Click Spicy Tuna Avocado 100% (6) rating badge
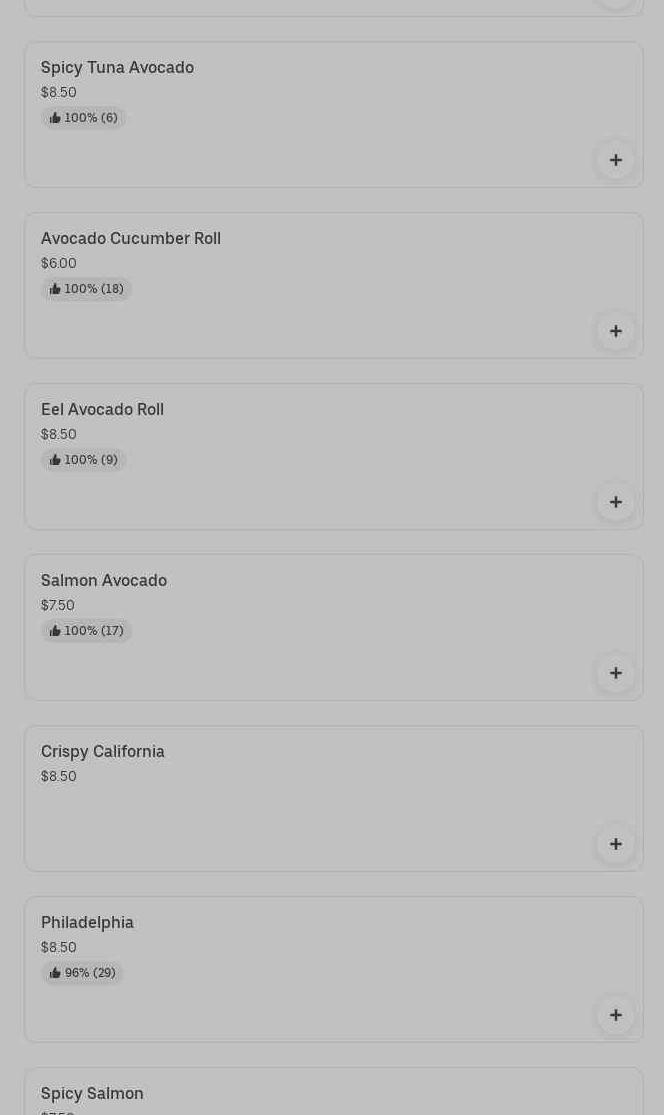This screenshot has height=1115, width=664. 84,118
